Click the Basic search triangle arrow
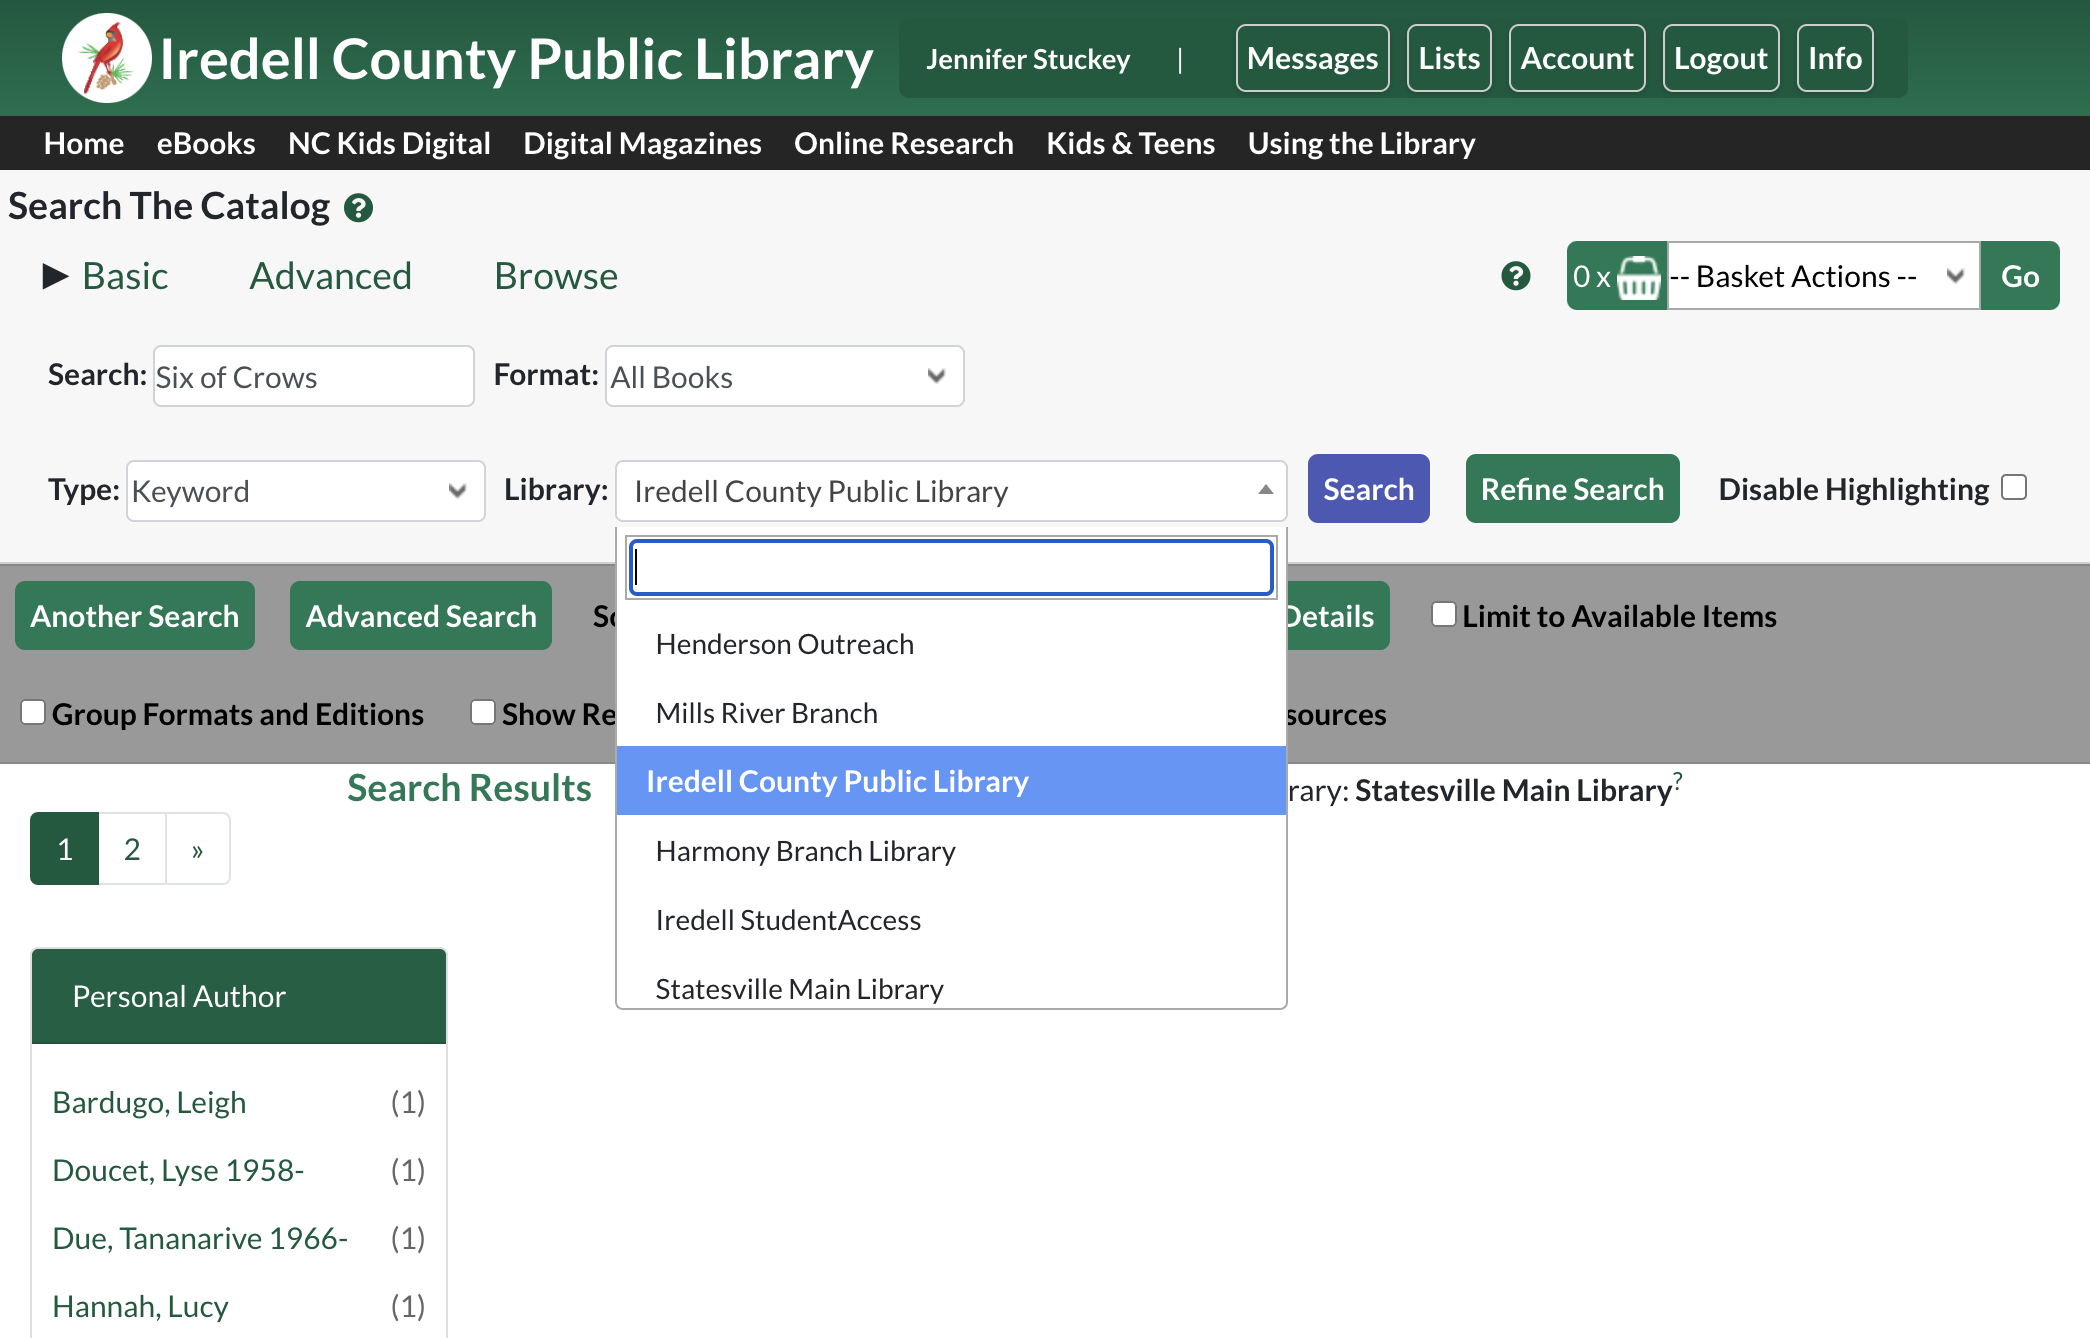The height and width of the screenshot is (1338, 2090). [x=56, y=276]
